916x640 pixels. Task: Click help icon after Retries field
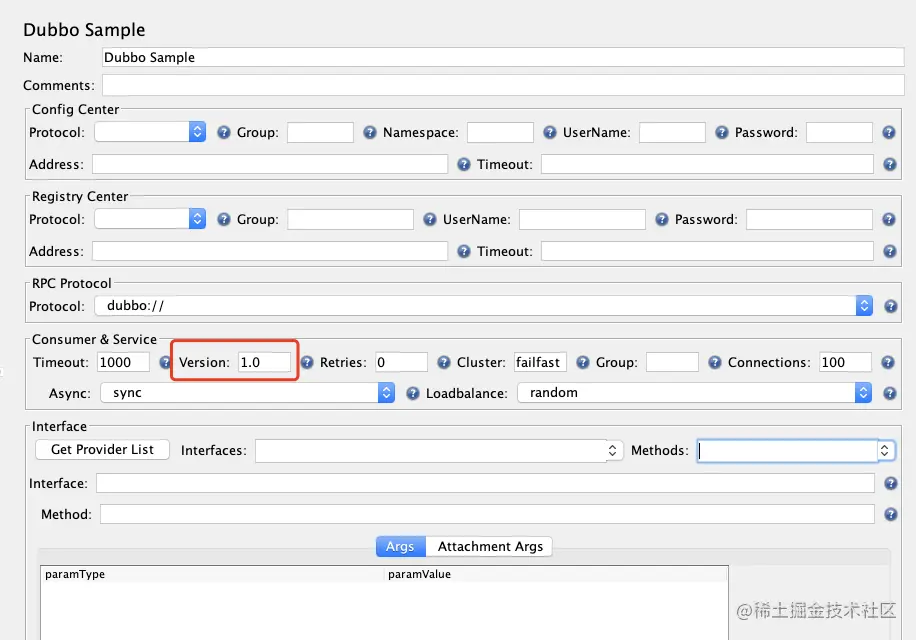(444, 363)
